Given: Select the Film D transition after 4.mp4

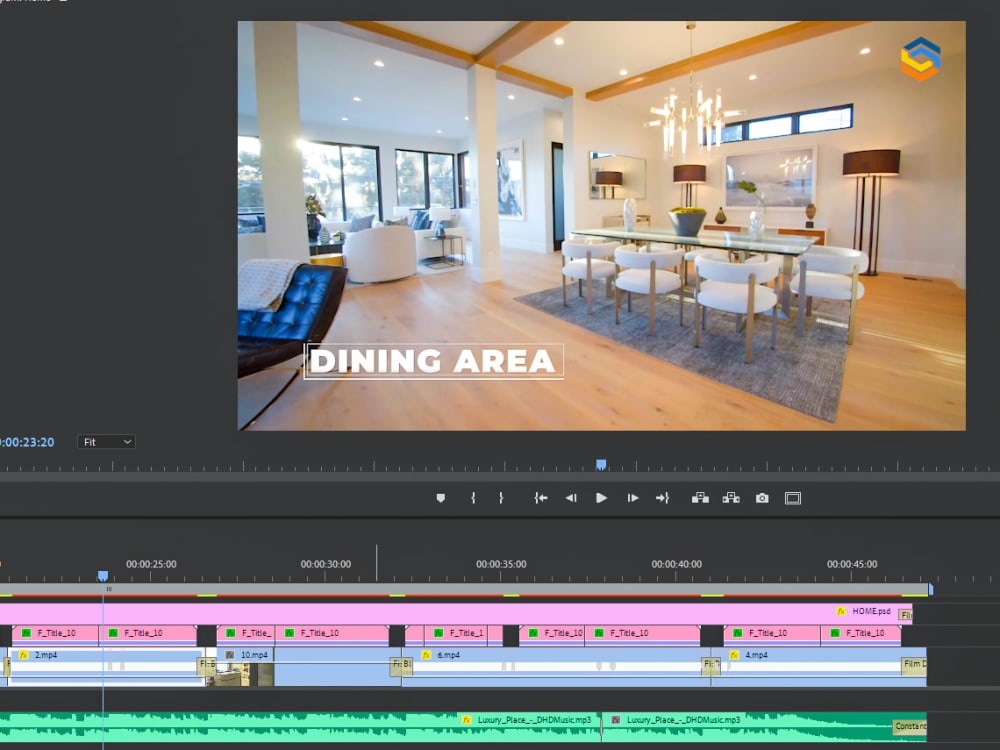Looking at the screenshot, I should point(913,665).
